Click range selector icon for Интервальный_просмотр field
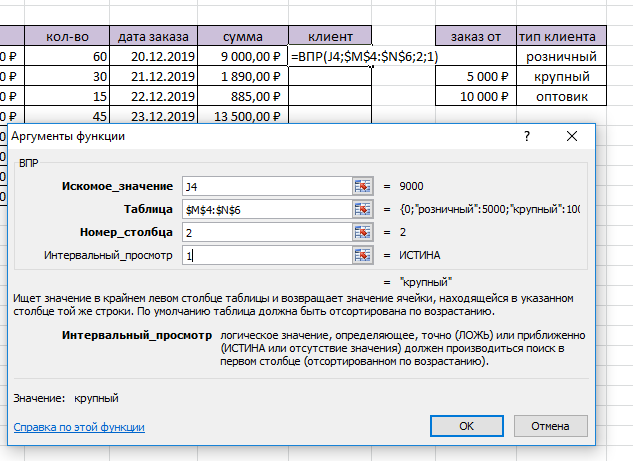The image size is (633, 461). click(363, 255)
